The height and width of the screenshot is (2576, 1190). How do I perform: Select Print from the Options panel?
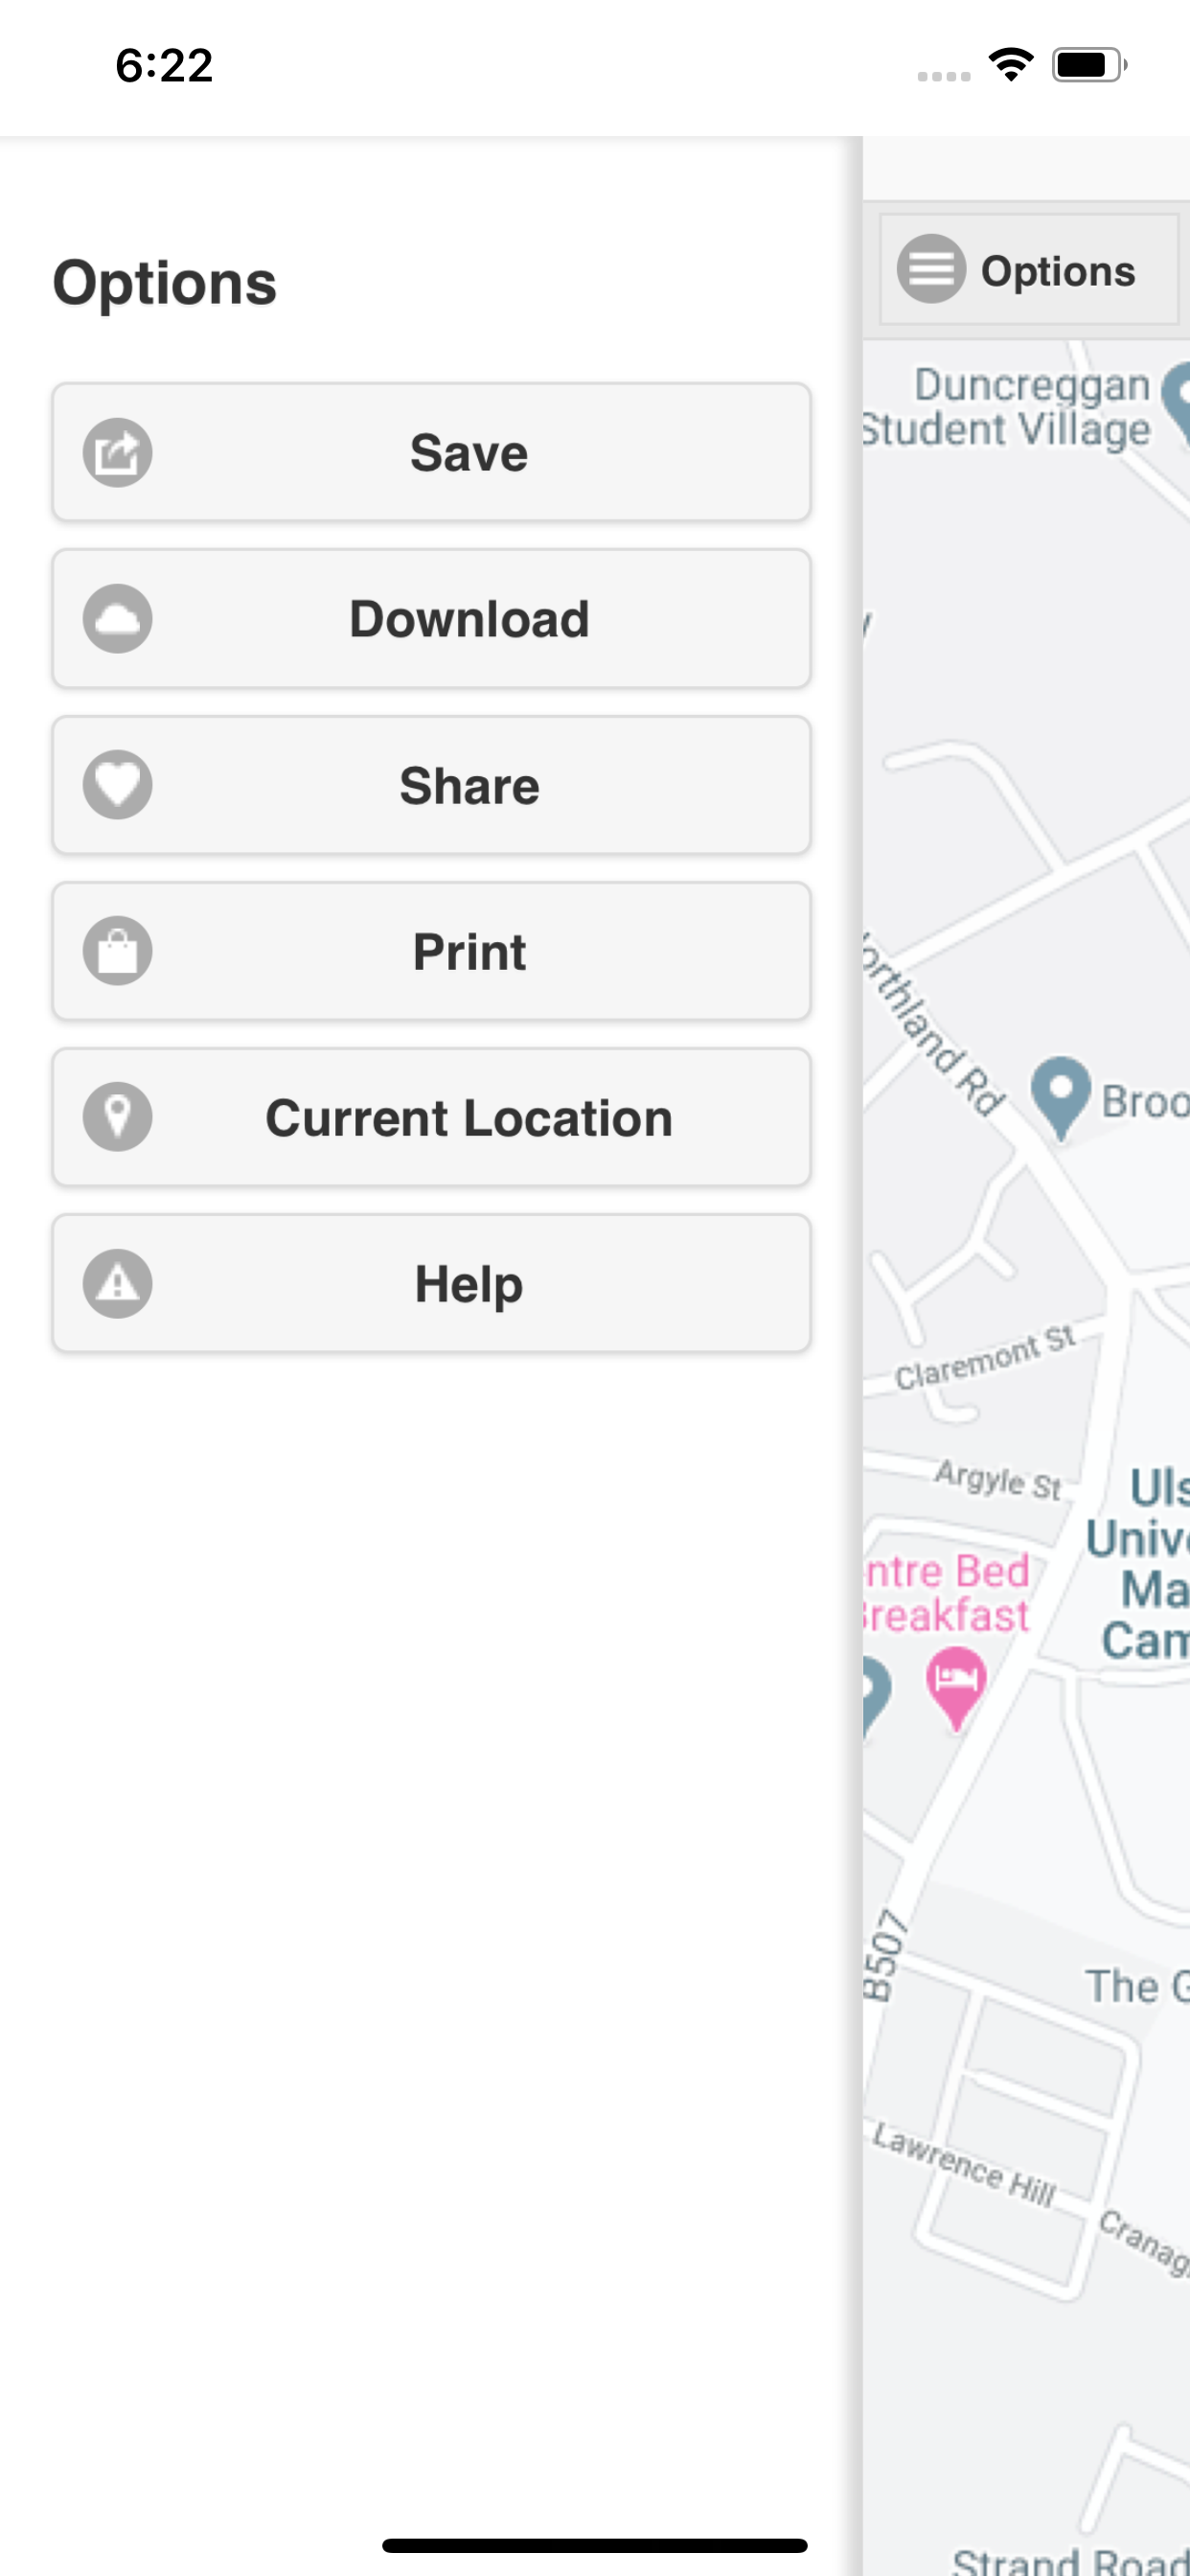click(x=431, y=951)
